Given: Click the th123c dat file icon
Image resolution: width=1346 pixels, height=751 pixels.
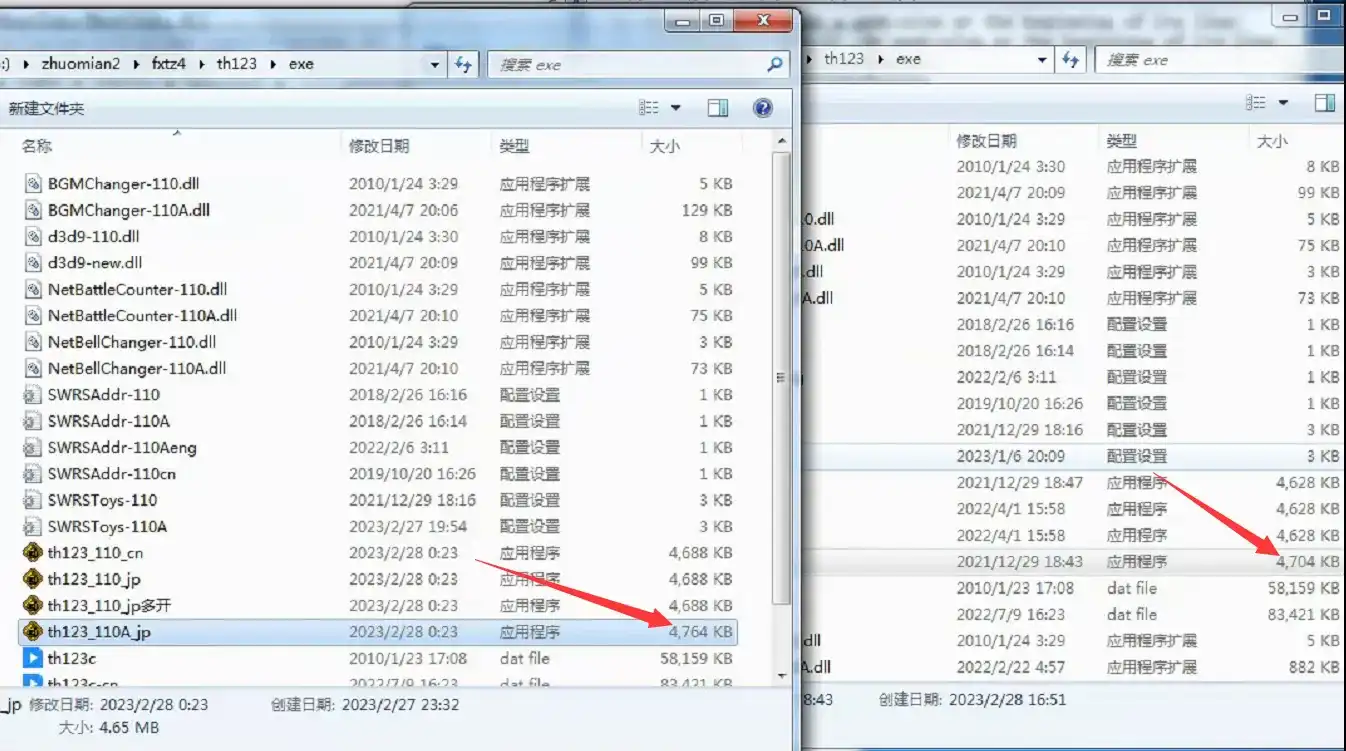Looking at the screenshot, I should click(x=33, y=658).
